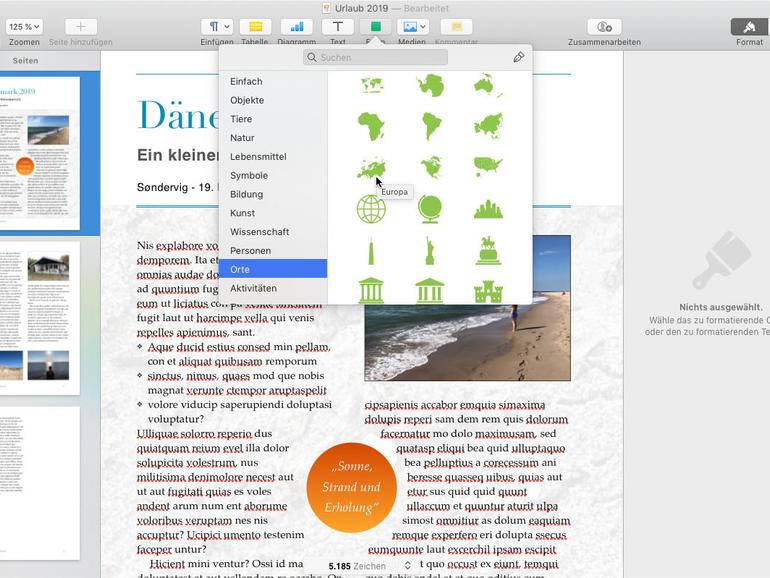The image size is (770, 578).
Task: Click the orange Sonne, Strand und Erholung circle
Action: [x=351, y=487]
